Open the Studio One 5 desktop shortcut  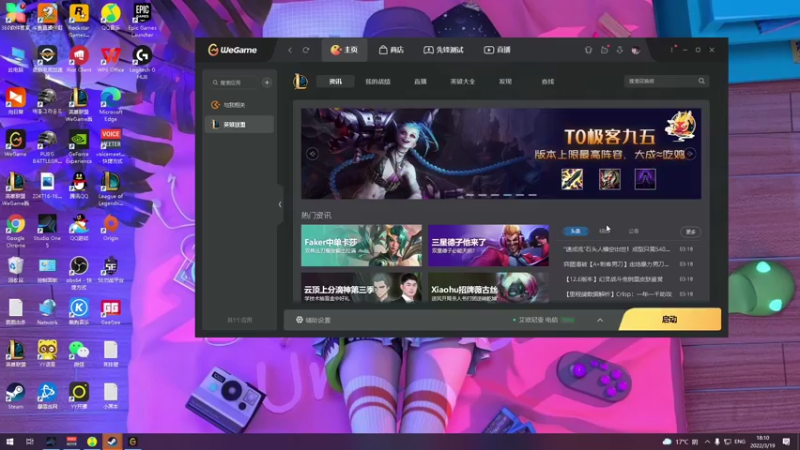click(47, 231)
